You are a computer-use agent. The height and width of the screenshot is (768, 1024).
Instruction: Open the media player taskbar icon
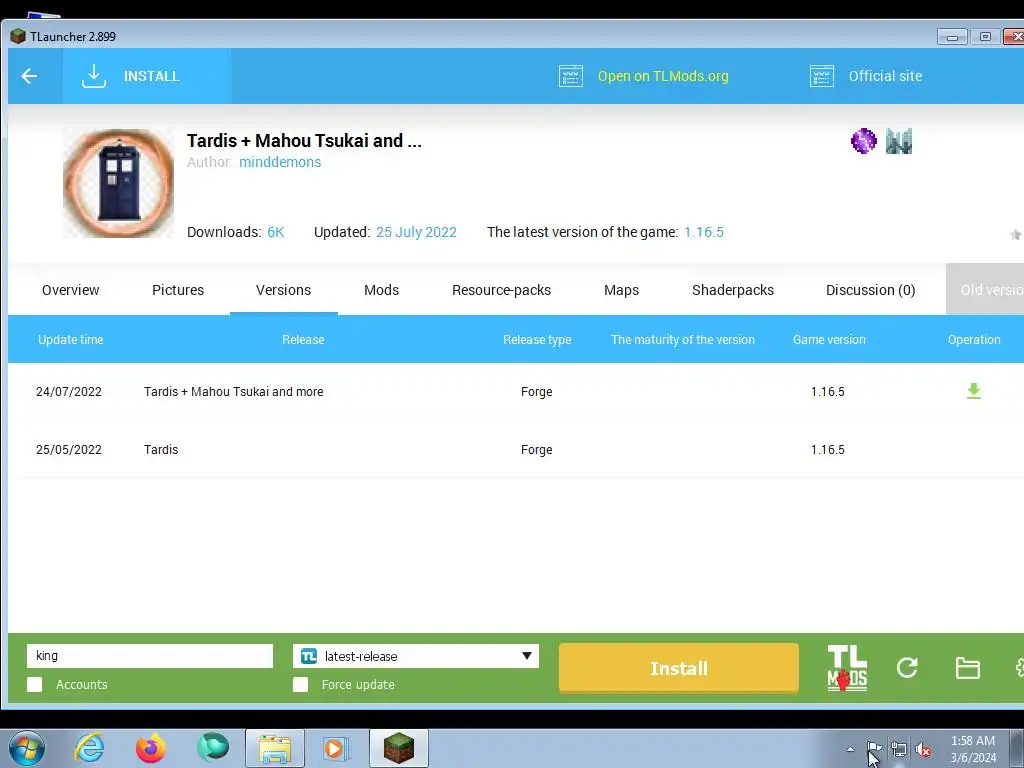(336, 748)
